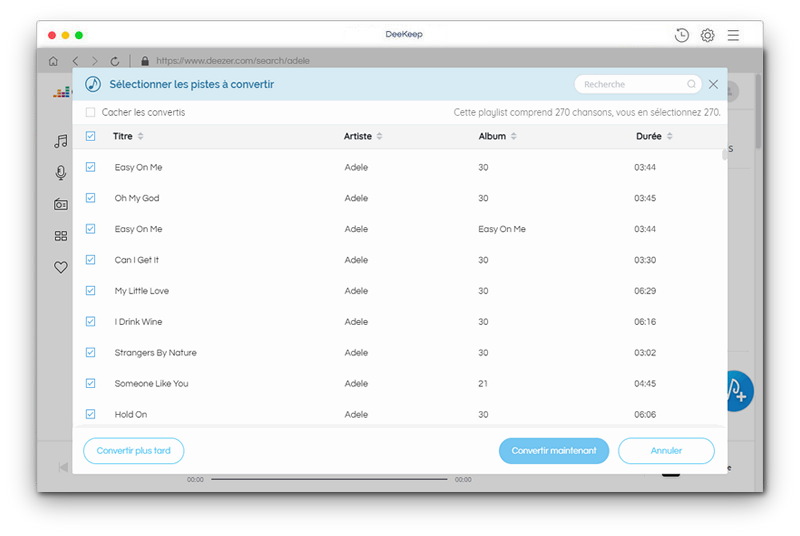Screen dimensions: 800x536
Task: Sort tracks by Durée column arrows
Action: point(669,136)
